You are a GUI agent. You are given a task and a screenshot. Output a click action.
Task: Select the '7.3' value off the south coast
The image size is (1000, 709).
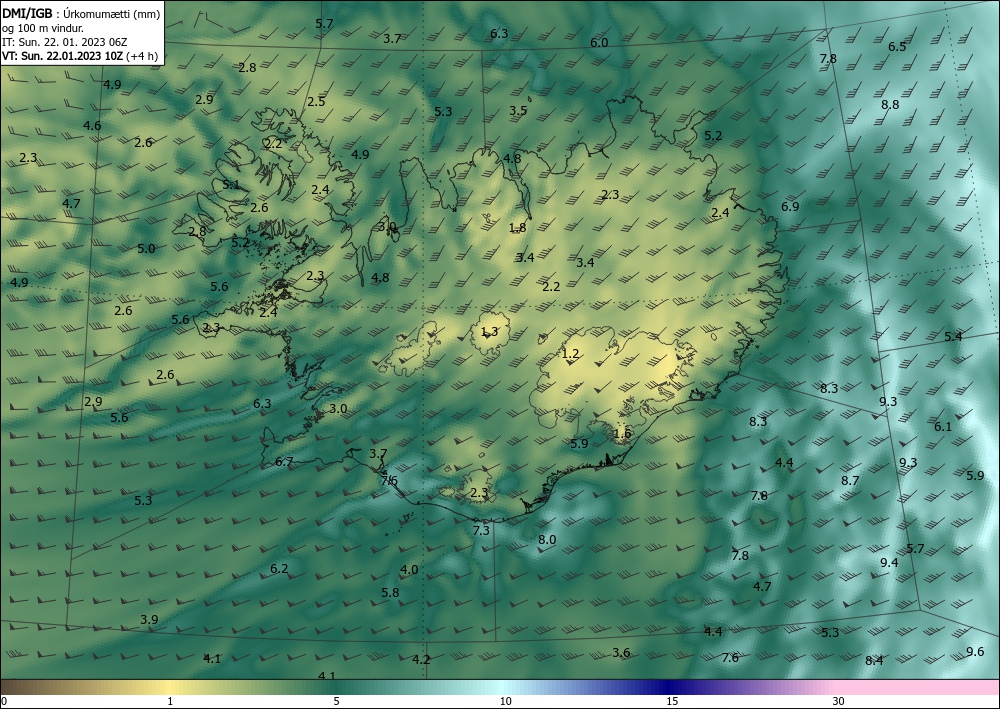[x=481, y=530]
